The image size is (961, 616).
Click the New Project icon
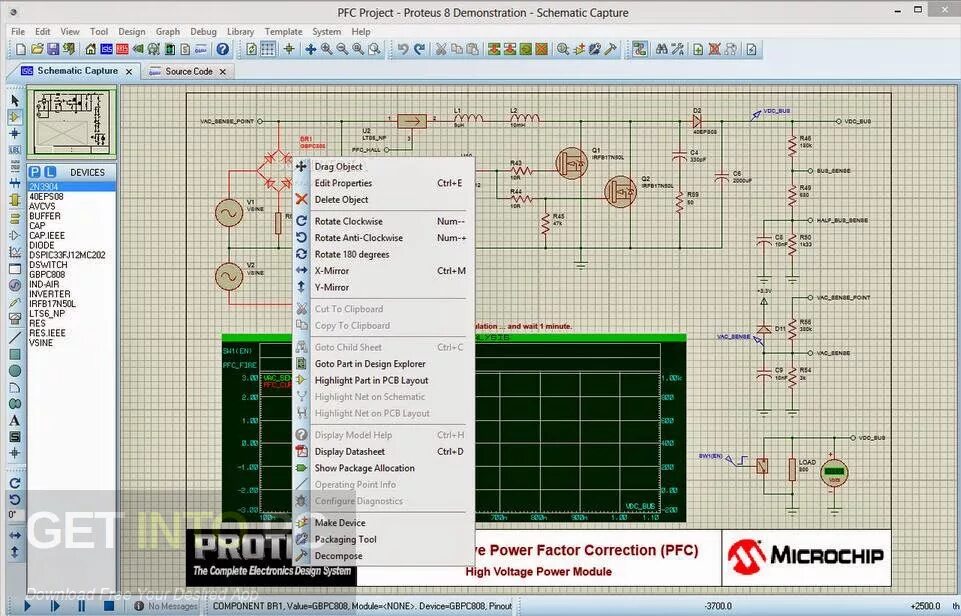pyautogui.click(x=21, y=49)
